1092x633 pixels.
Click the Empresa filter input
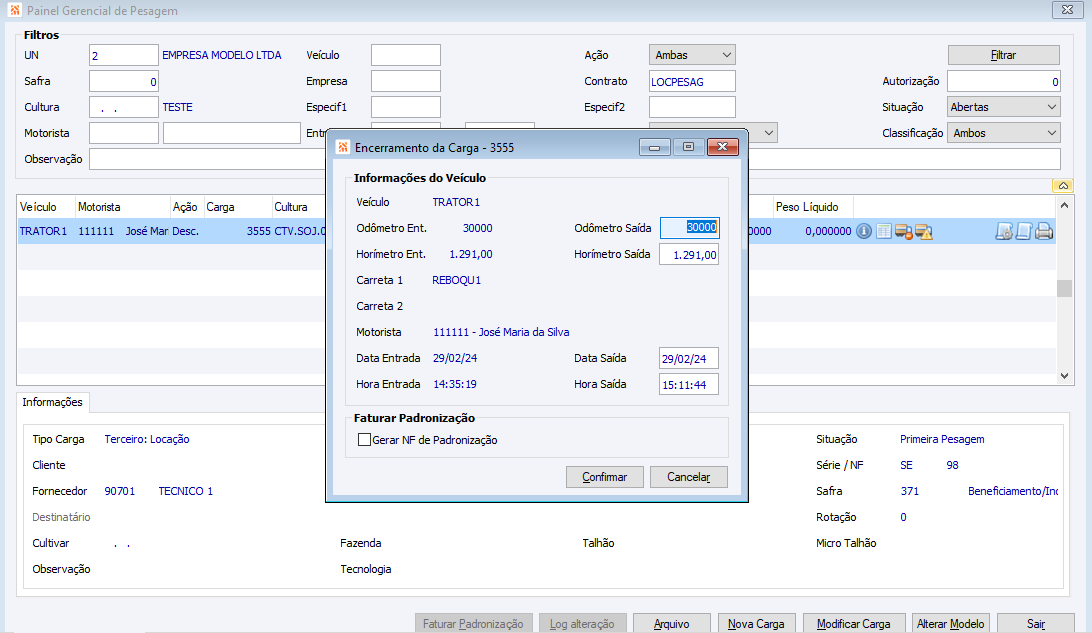[406, 81]
